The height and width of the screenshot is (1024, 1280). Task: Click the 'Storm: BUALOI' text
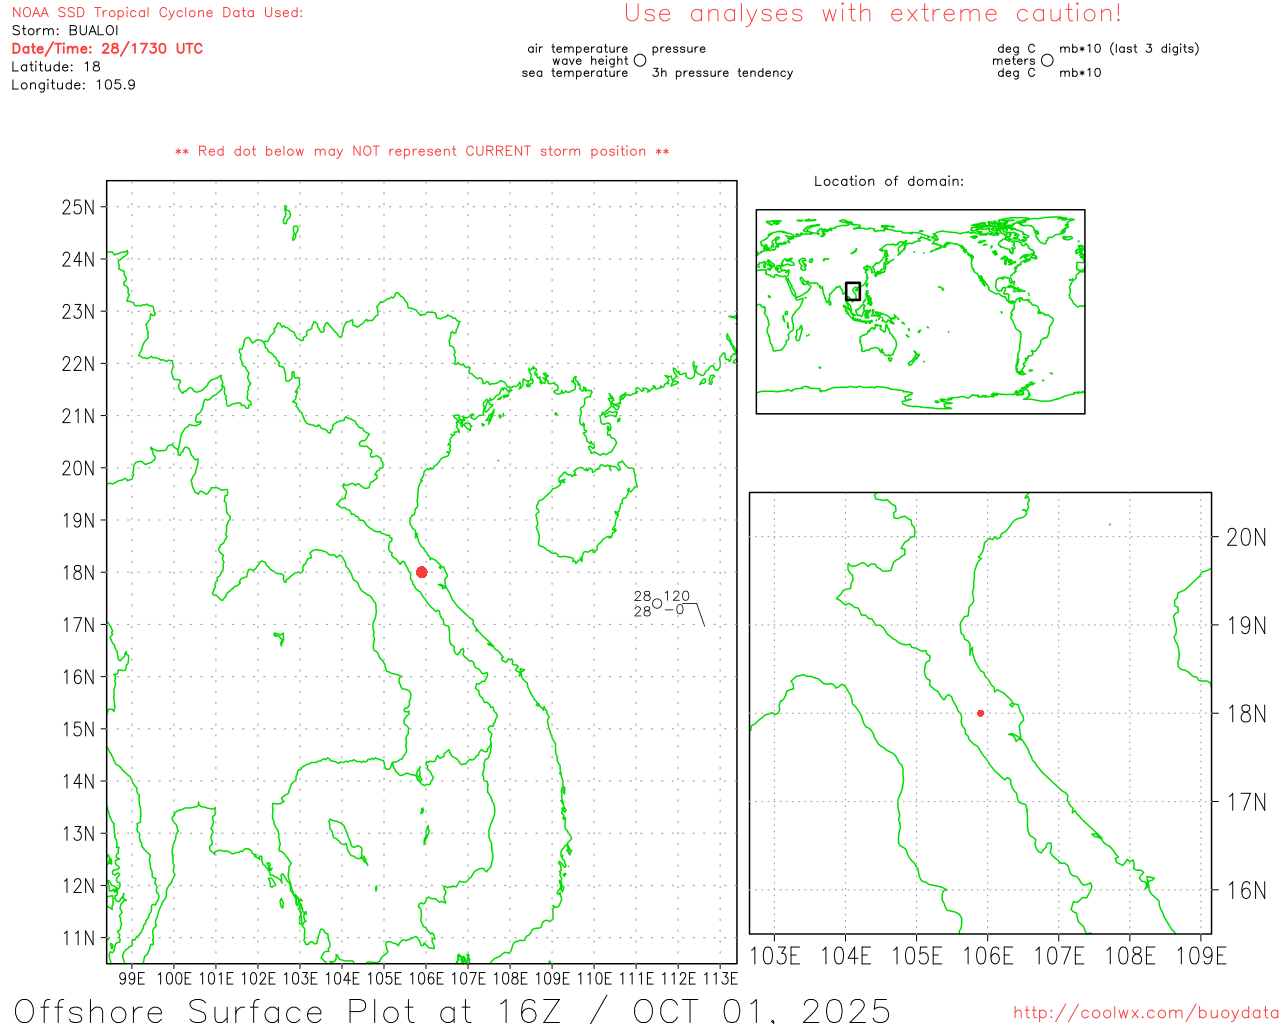tap(65, 31)
